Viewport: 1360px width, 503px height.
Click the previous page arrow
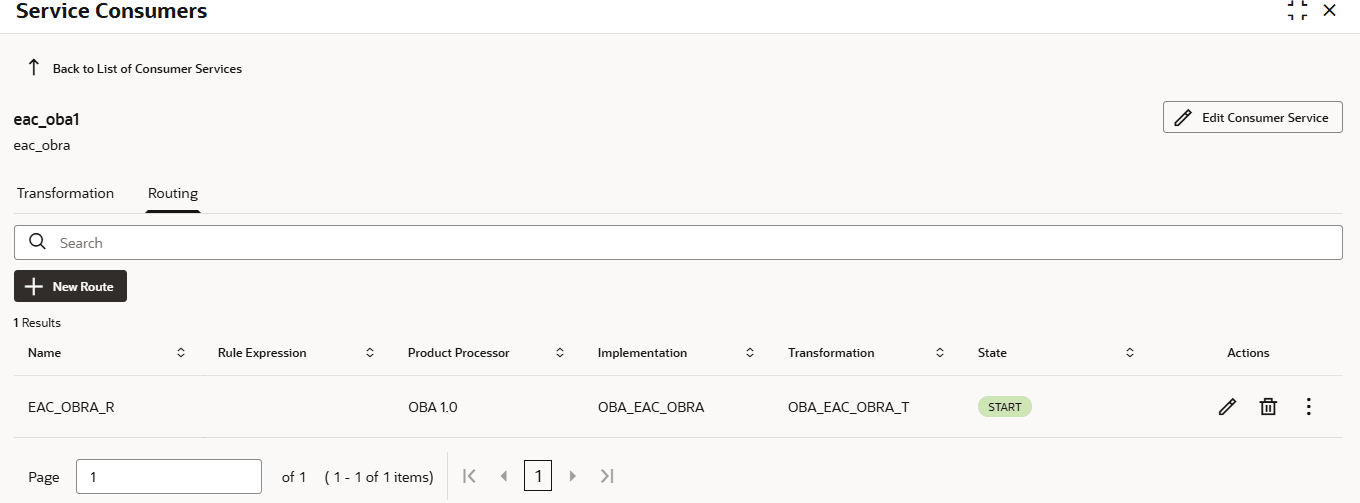coord(503,477)
